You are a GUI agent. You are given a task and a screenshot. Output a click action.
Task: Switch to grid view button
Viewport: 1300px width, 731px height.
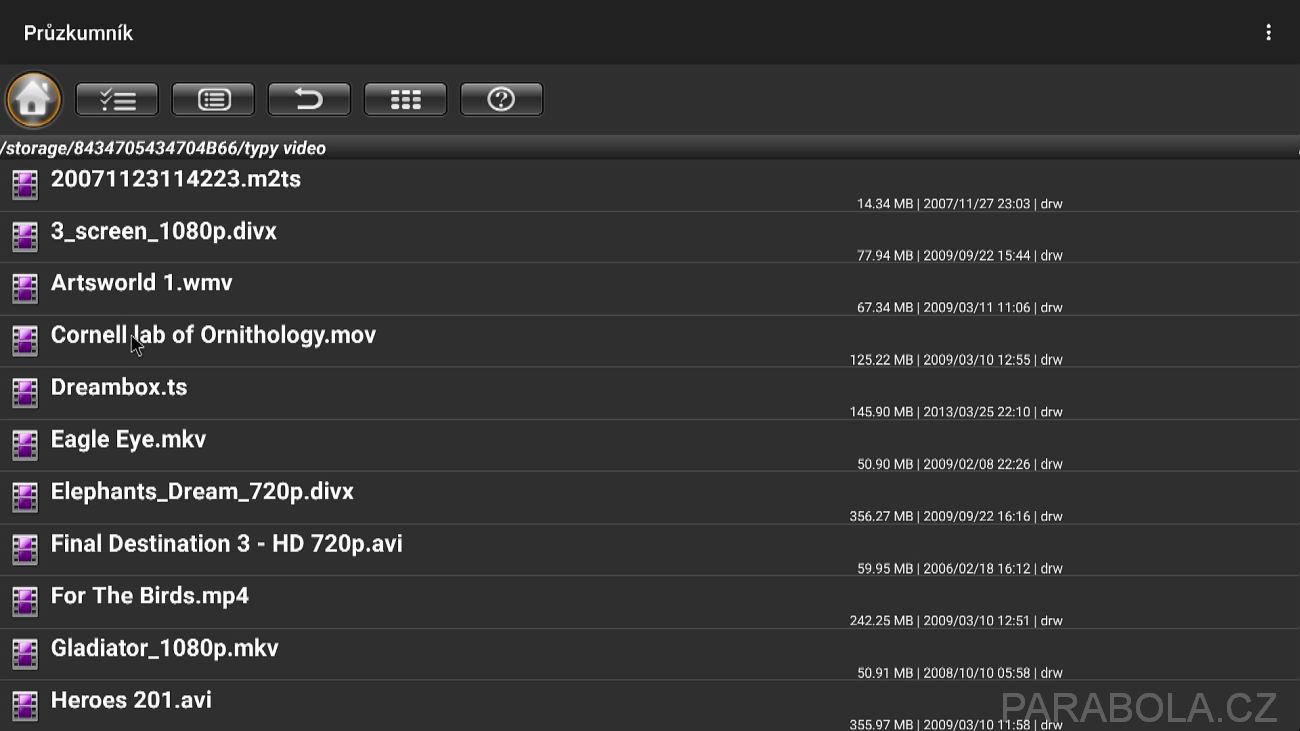point(405,99)
